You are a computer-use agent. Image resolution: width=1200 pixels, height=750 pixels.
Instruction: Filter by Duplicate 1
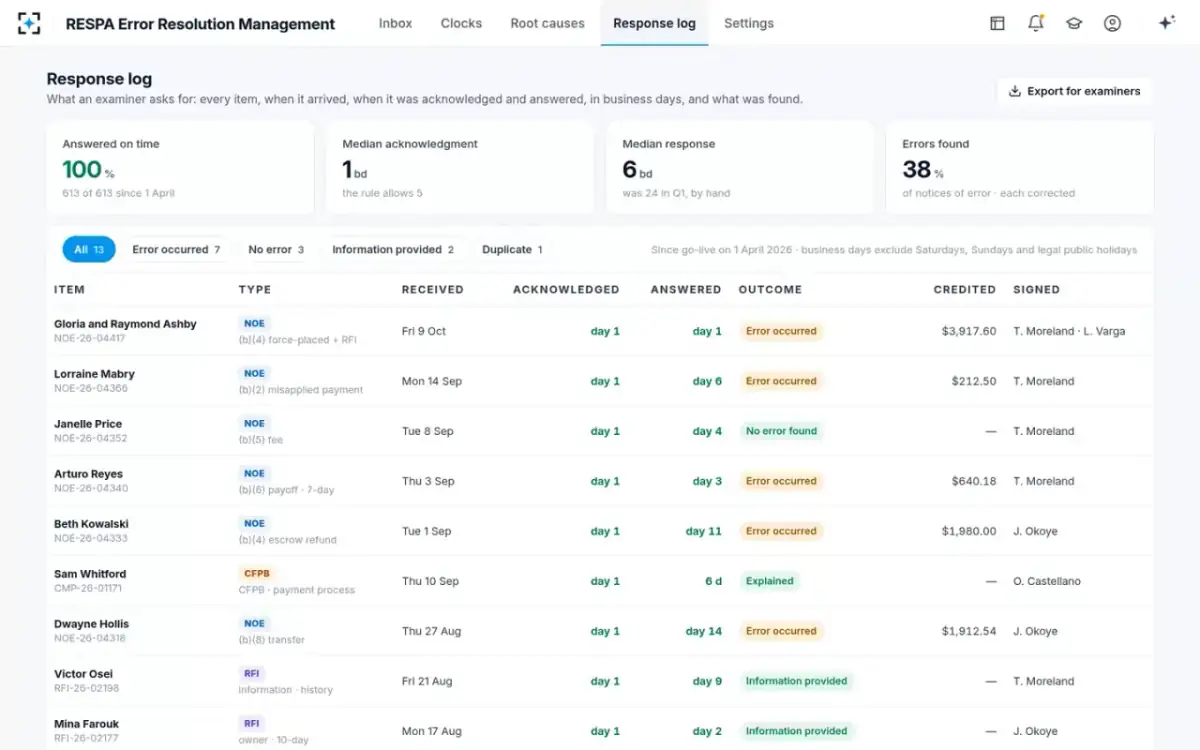[x=512, y=250]
